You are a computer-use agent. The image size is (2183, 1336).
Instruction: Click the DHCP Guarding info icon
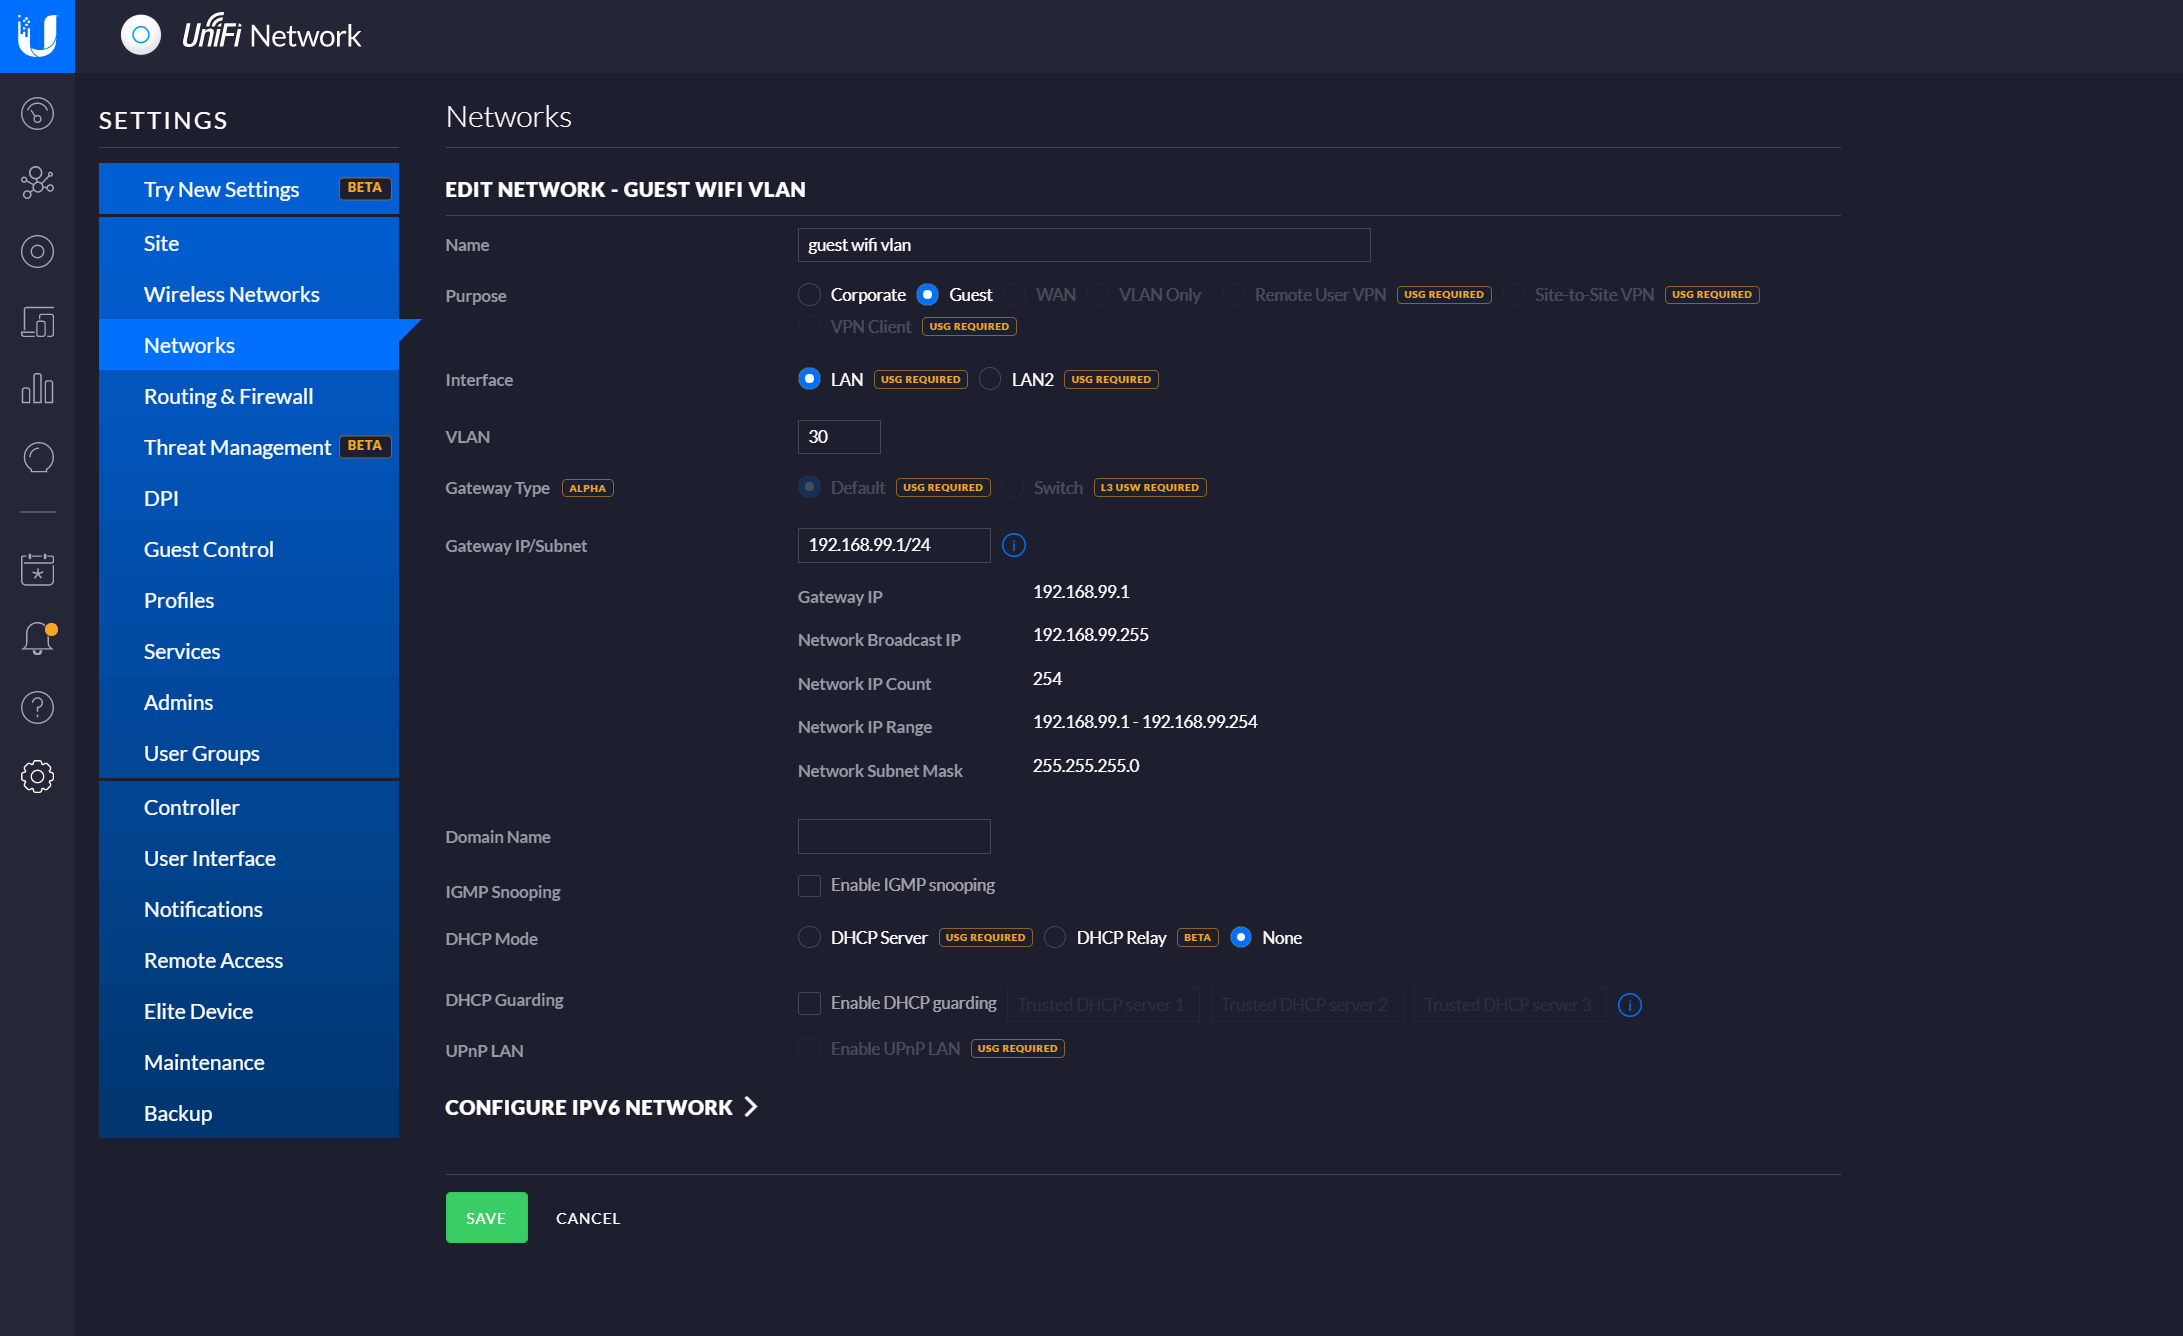(1629, 1005)
